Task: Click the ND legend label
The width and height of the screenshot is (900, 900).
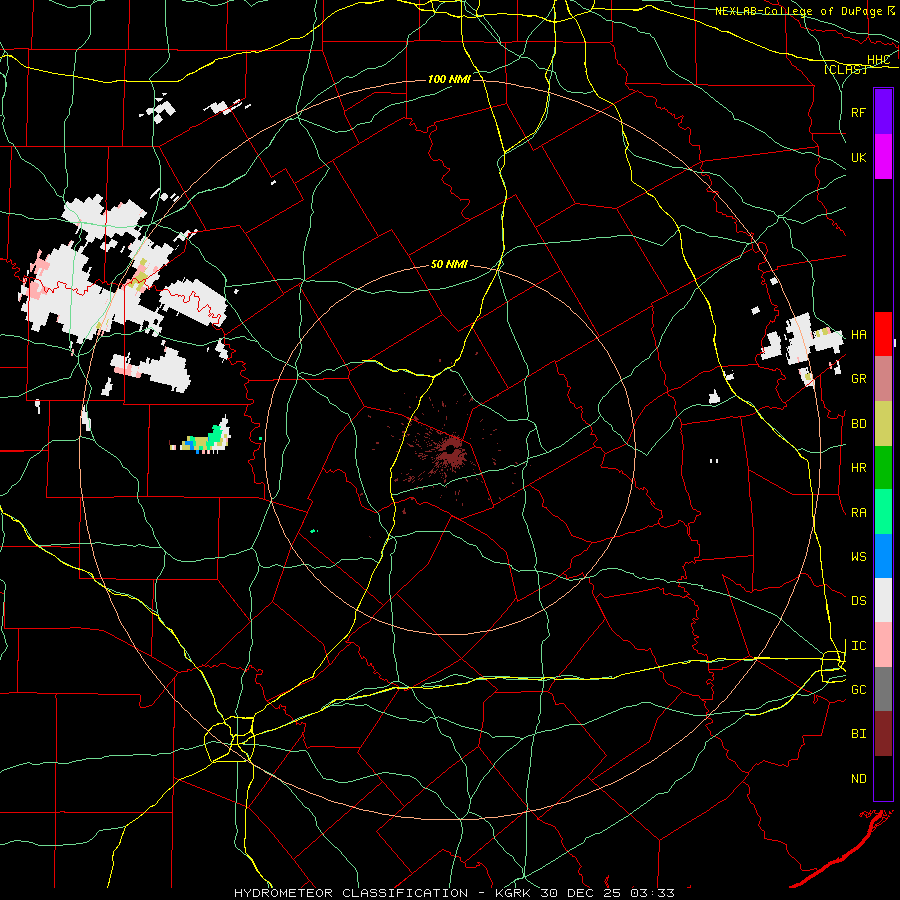Action: pyautogui.click(x=858, y=779)
